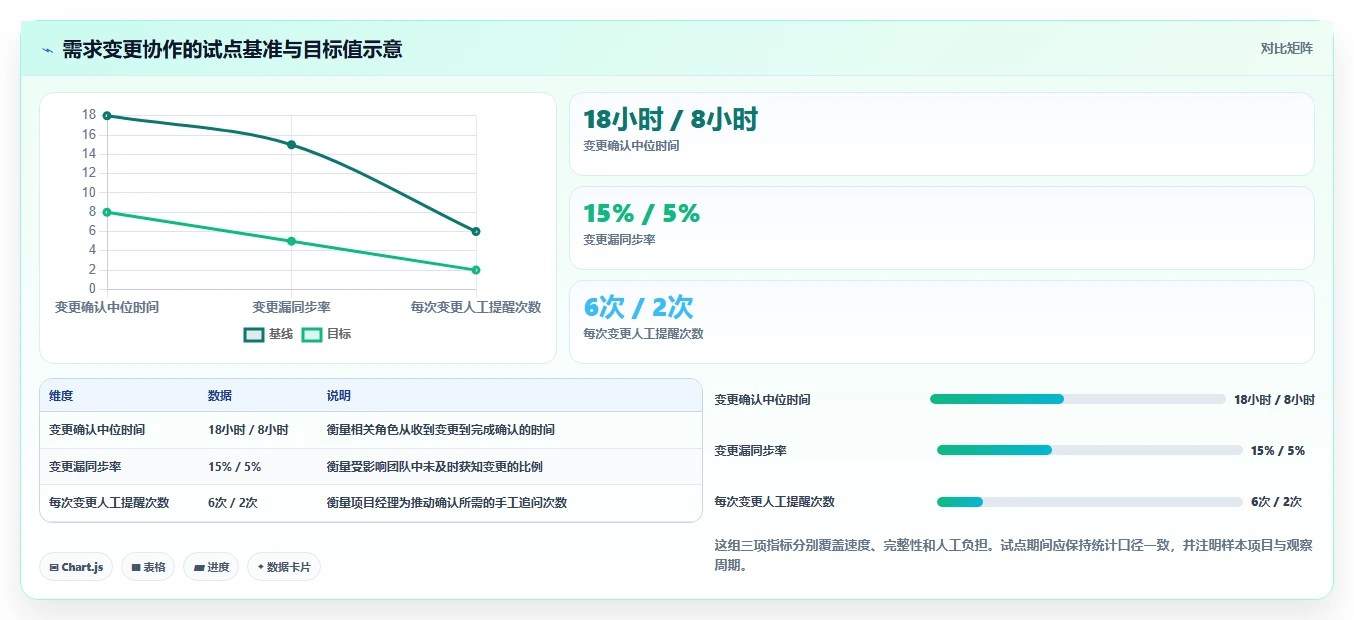Click table cell 18小时 / 8小时
The image size is (1354, 620).
[248, 430]
